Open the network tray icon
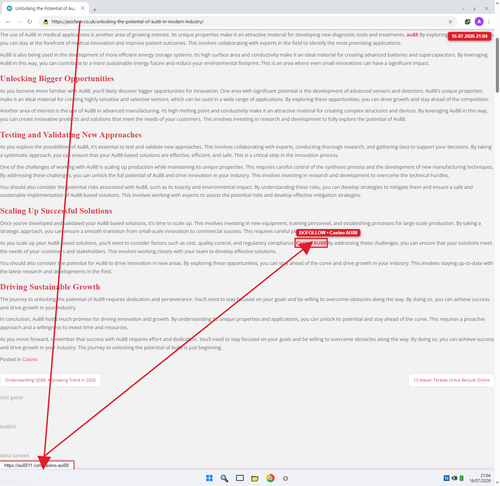The width and height of the screenshot is (500, 486). (x=446, y=478)
